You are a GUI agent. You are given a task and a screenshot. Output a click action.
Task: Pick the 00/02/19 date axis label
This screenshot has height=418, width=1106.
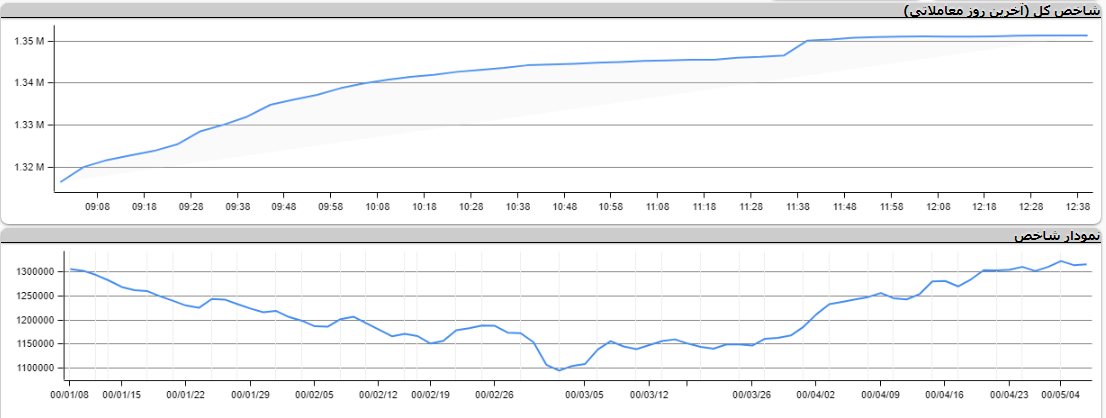pos(431,394)
